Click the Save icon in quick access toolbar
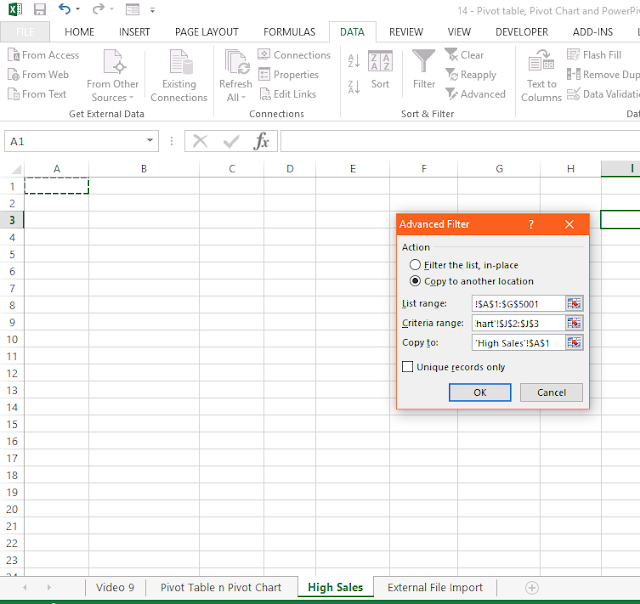 click(x=40, y=9)
